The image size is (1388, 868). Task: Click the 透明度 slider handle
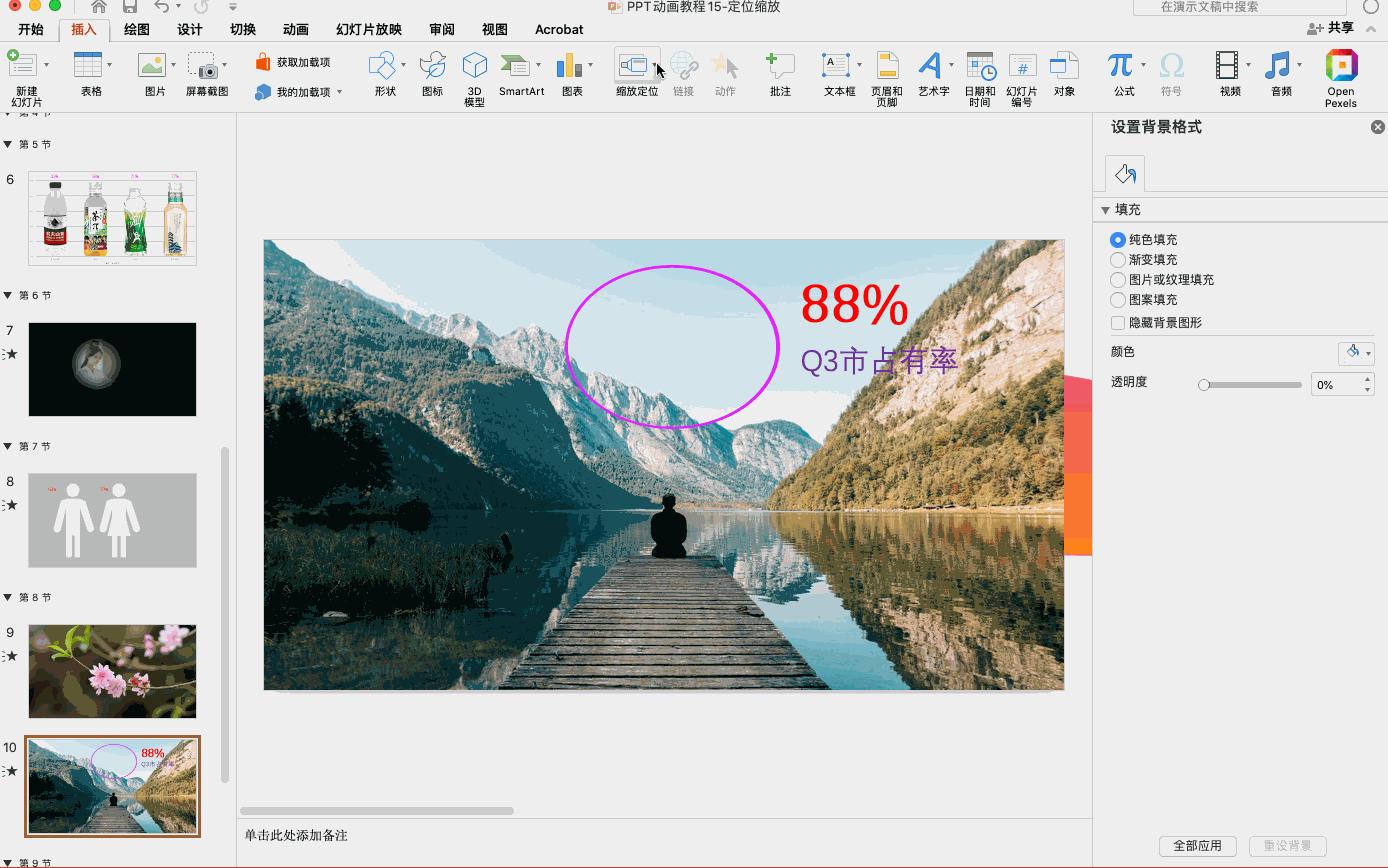1204,385
